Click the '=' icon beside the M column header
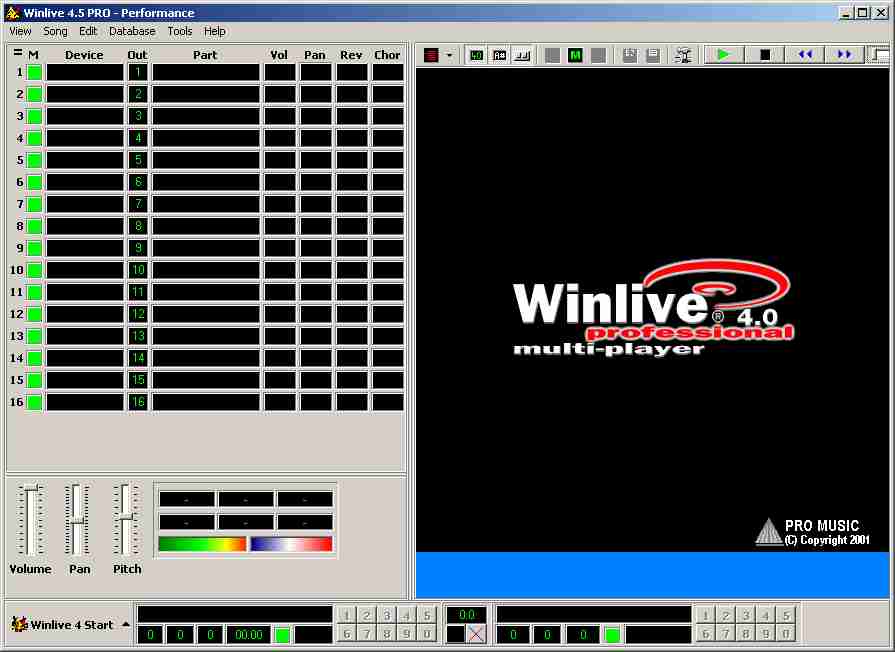Screen dimensions: 895x652 pos(18,53)
